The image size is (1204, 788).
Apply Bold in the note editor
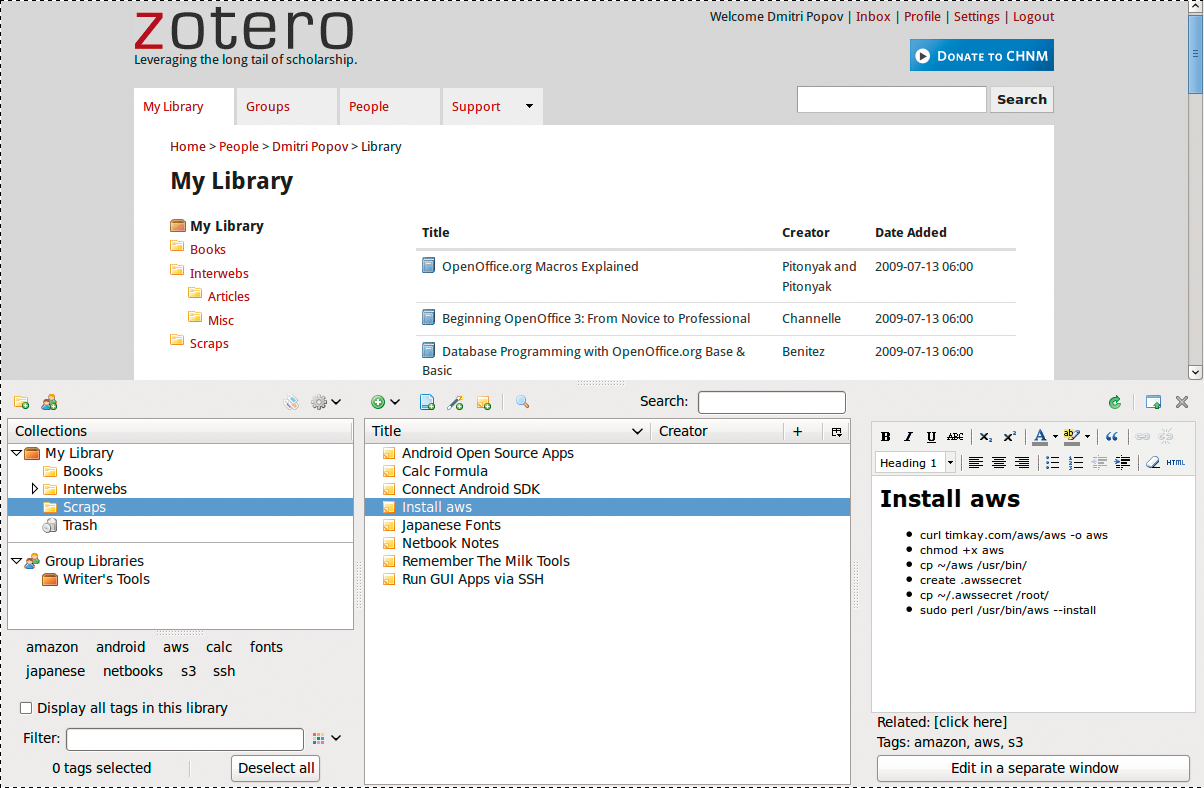point(885,436)
